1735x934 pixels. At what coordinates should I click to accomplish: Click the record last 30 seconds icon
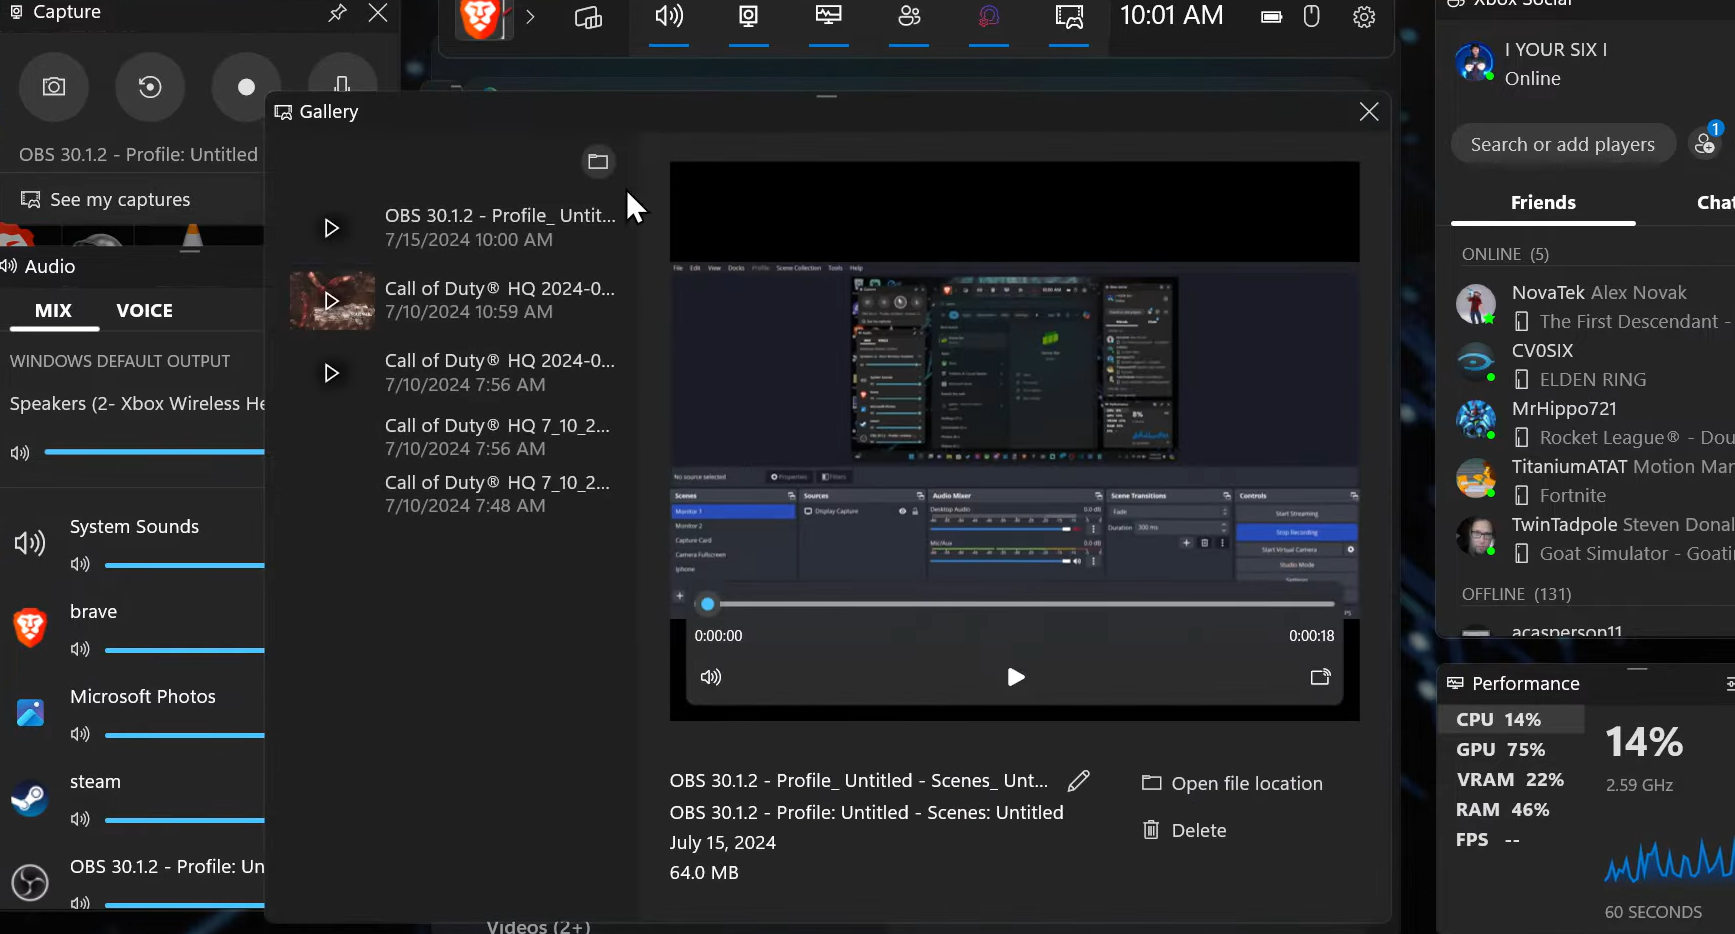pyautogui.click(x=150, y=87)
